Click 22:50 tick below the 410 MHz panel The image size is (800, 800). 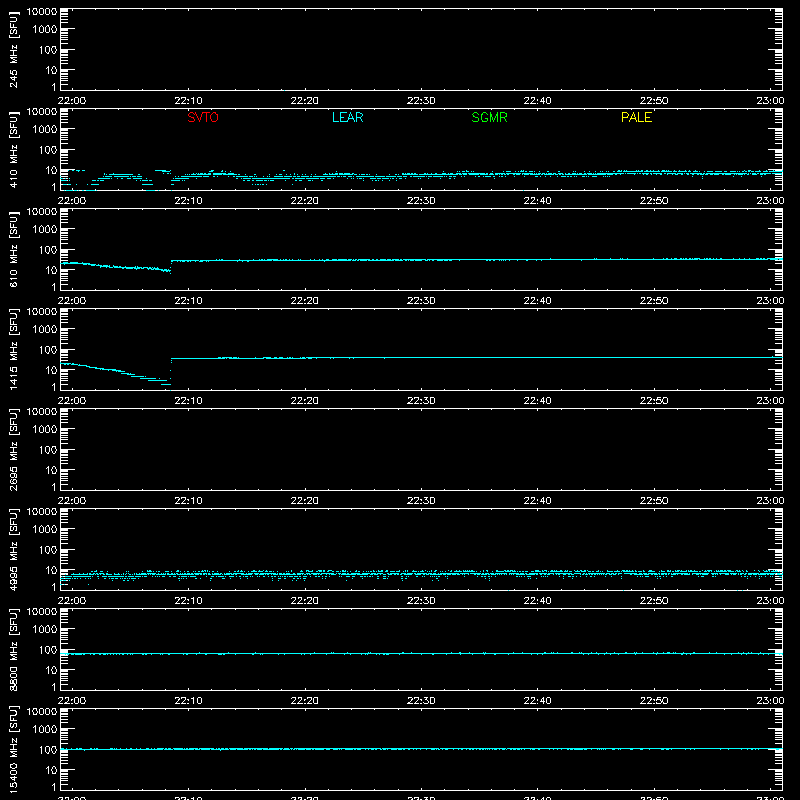tap(654, 201)
